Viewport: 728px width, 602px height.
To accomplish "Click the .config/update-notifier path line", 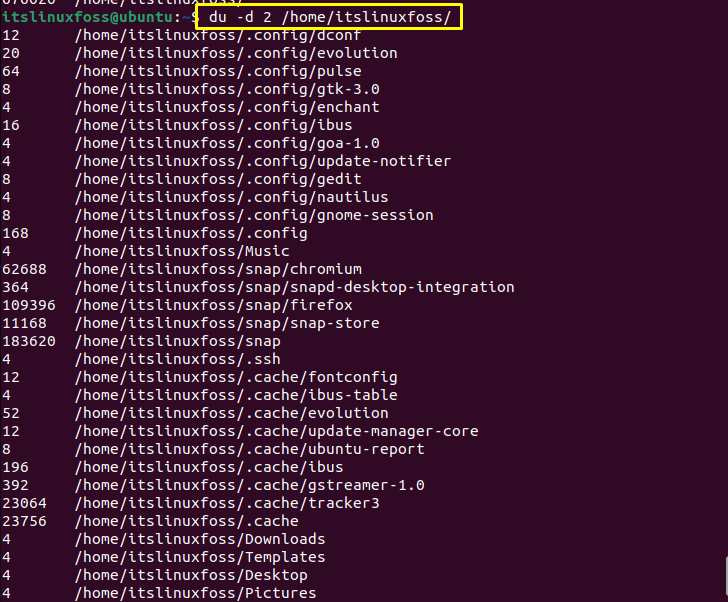I will click(263, 162).
